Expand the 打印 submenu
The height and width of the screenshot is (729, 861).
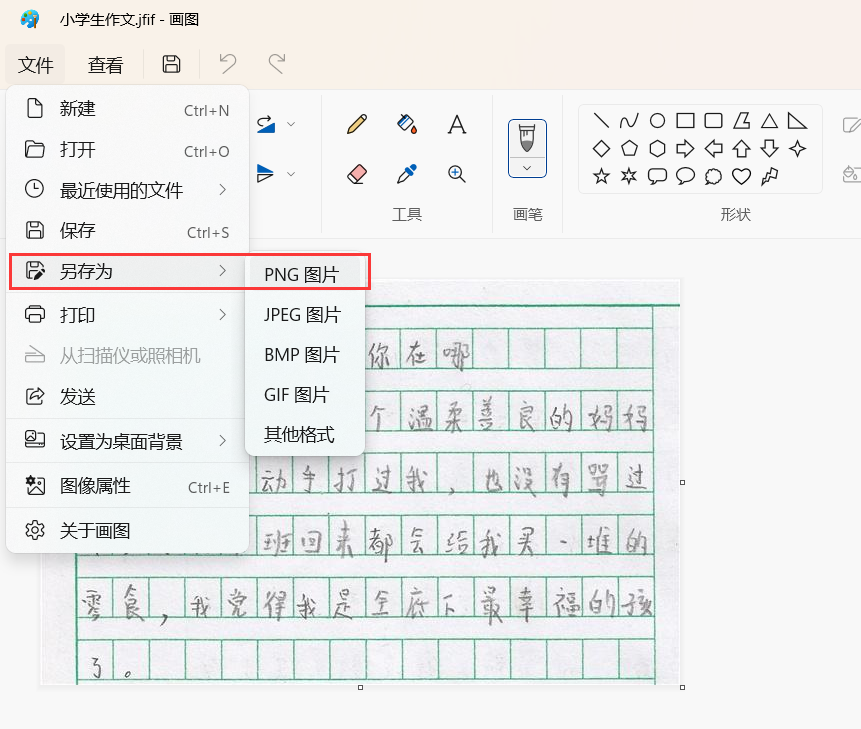pyautogui.click(x=127, y=315)
